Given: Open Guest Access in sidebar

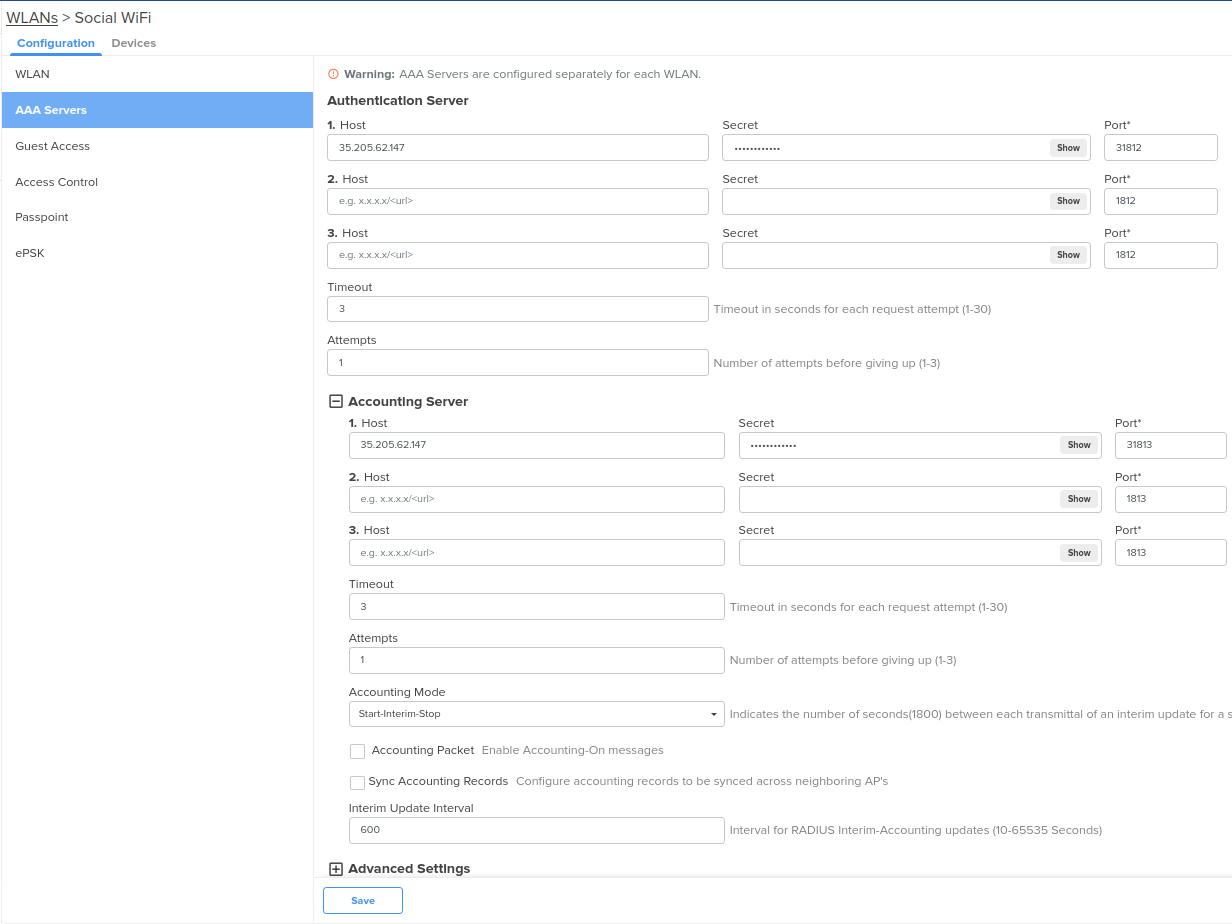Looking at the screenshot, I should click(x=53, y=146).
